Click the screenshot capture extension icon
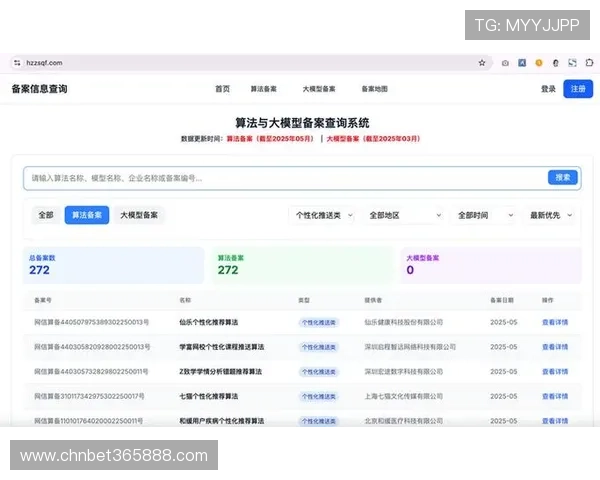600x480 pixels. coord(572,63)
